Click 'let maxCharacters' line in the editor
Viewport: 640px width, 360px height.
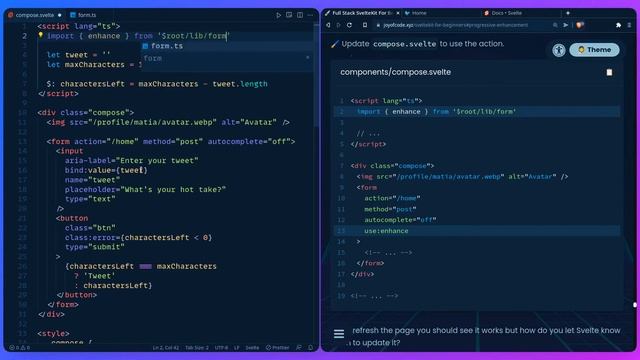93,65
